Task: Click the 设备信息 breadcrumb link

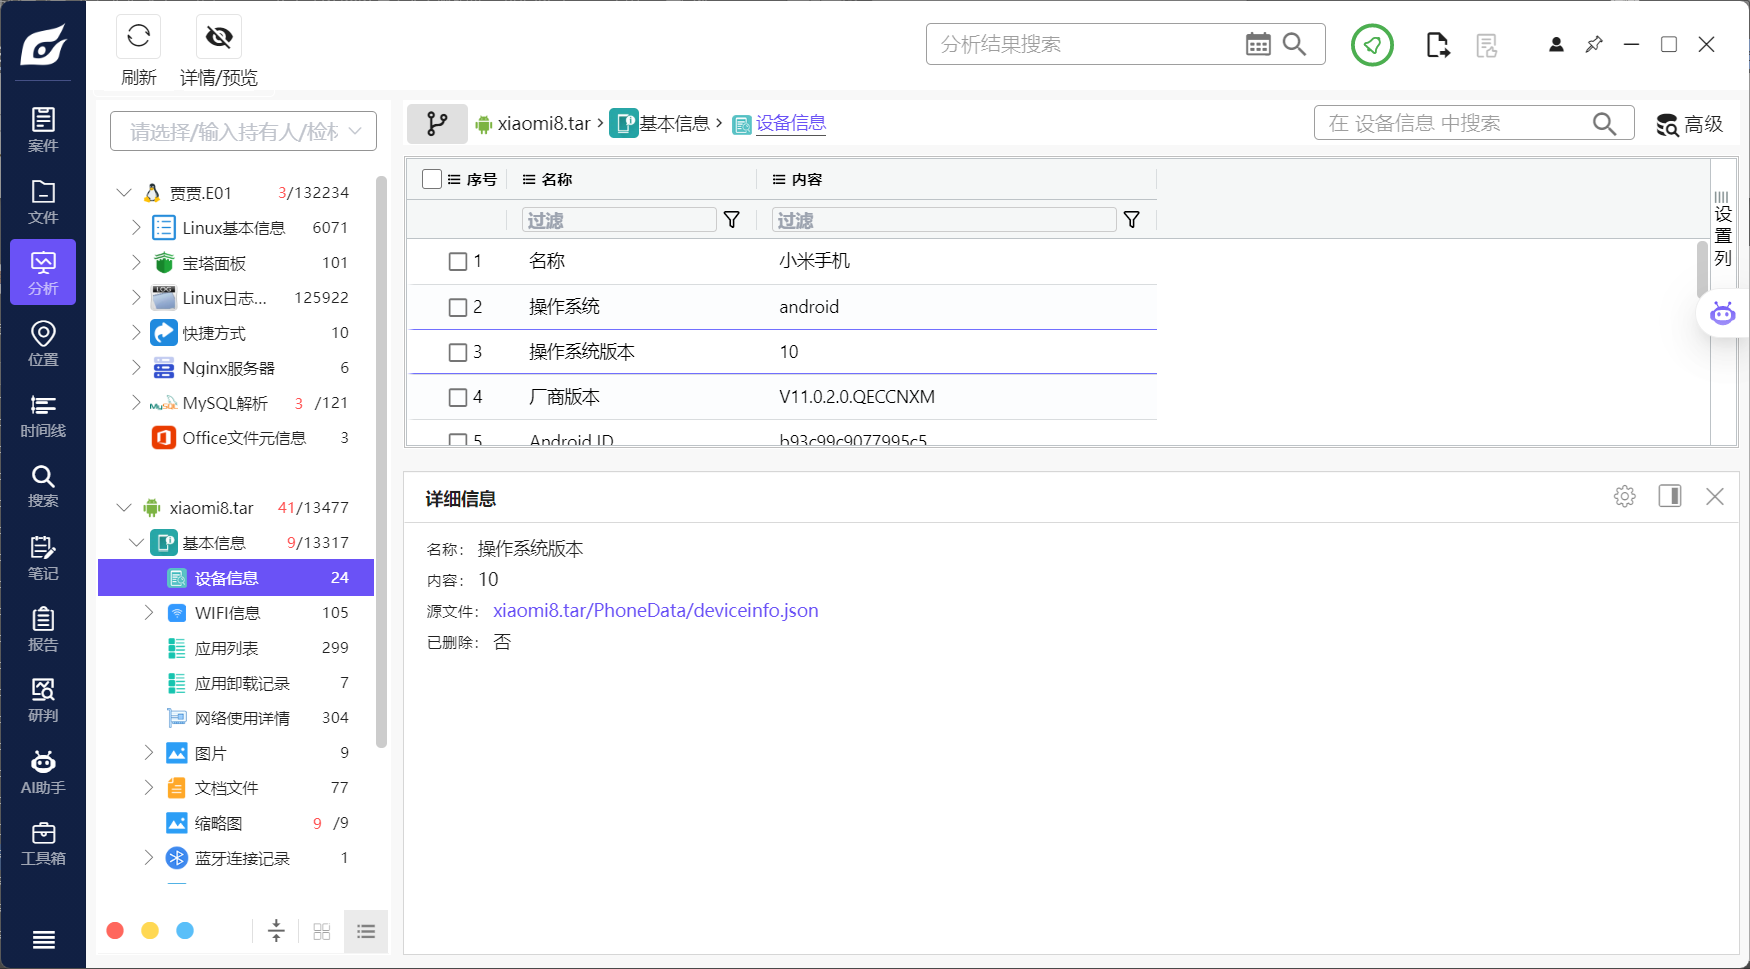Action: pos(790,123)
